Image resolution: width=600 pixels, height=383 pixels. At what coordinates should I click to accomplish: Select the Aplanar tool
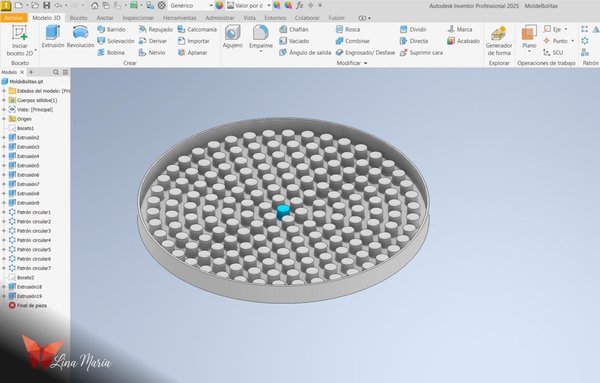(192, 52)
